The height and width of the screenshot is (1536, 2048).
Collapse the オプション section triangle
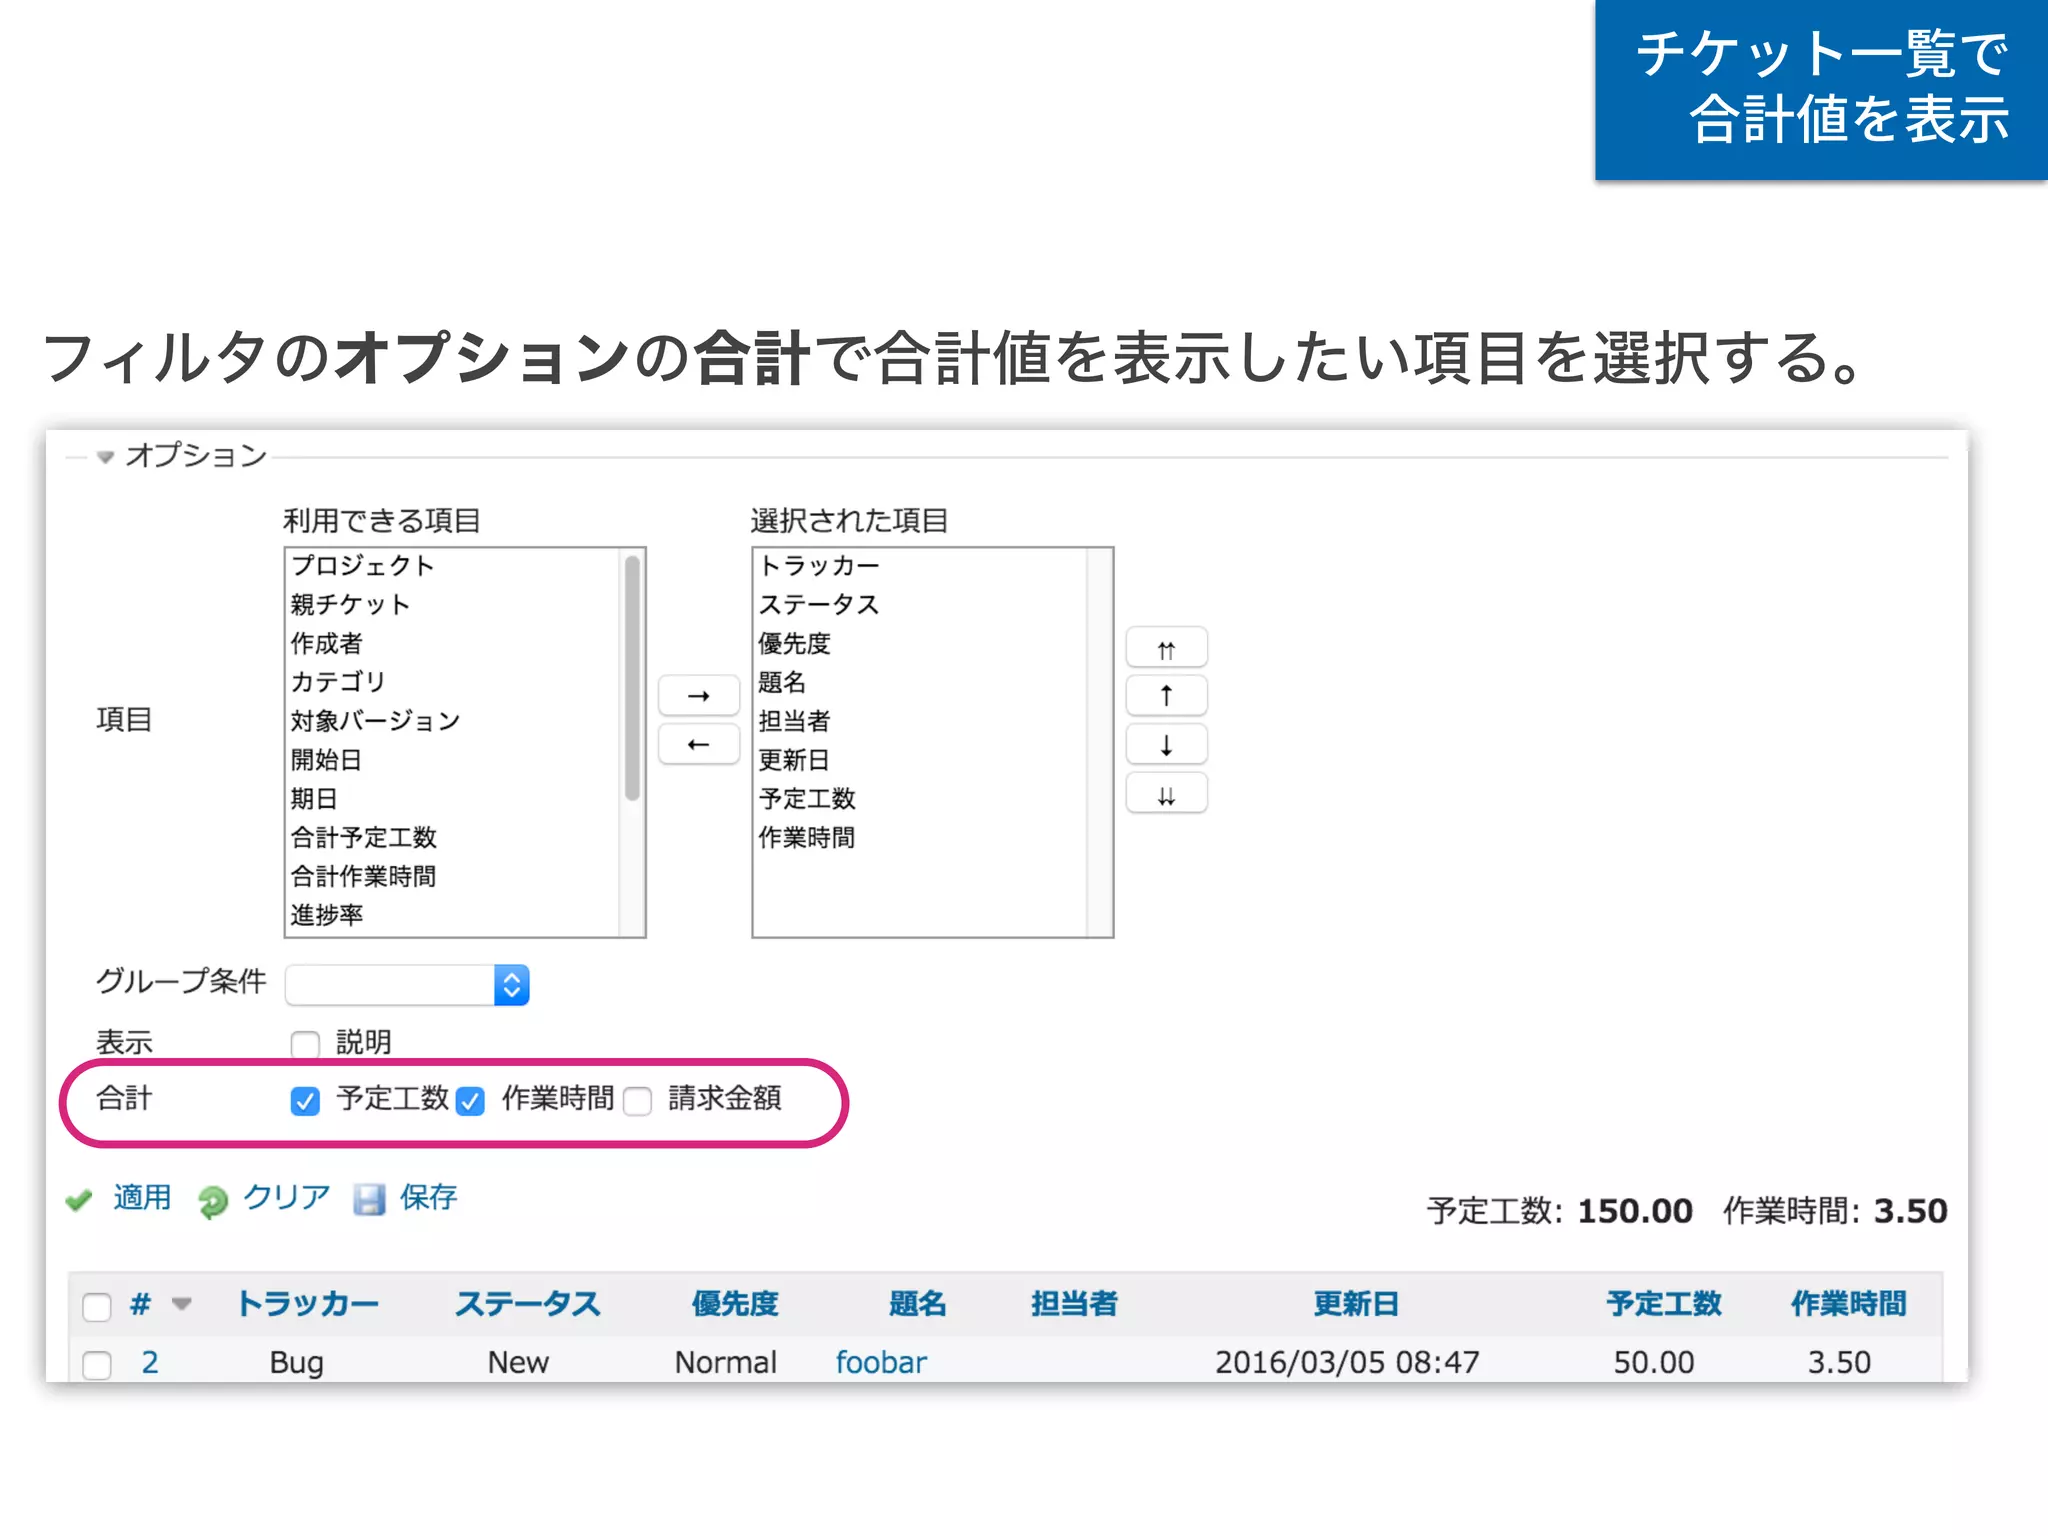pyautogui.click(x=105, y=457)
